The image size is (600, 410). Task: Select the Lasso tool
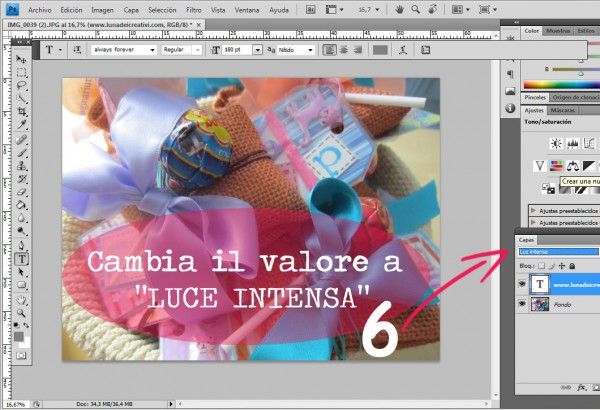(x=21, y=85)
